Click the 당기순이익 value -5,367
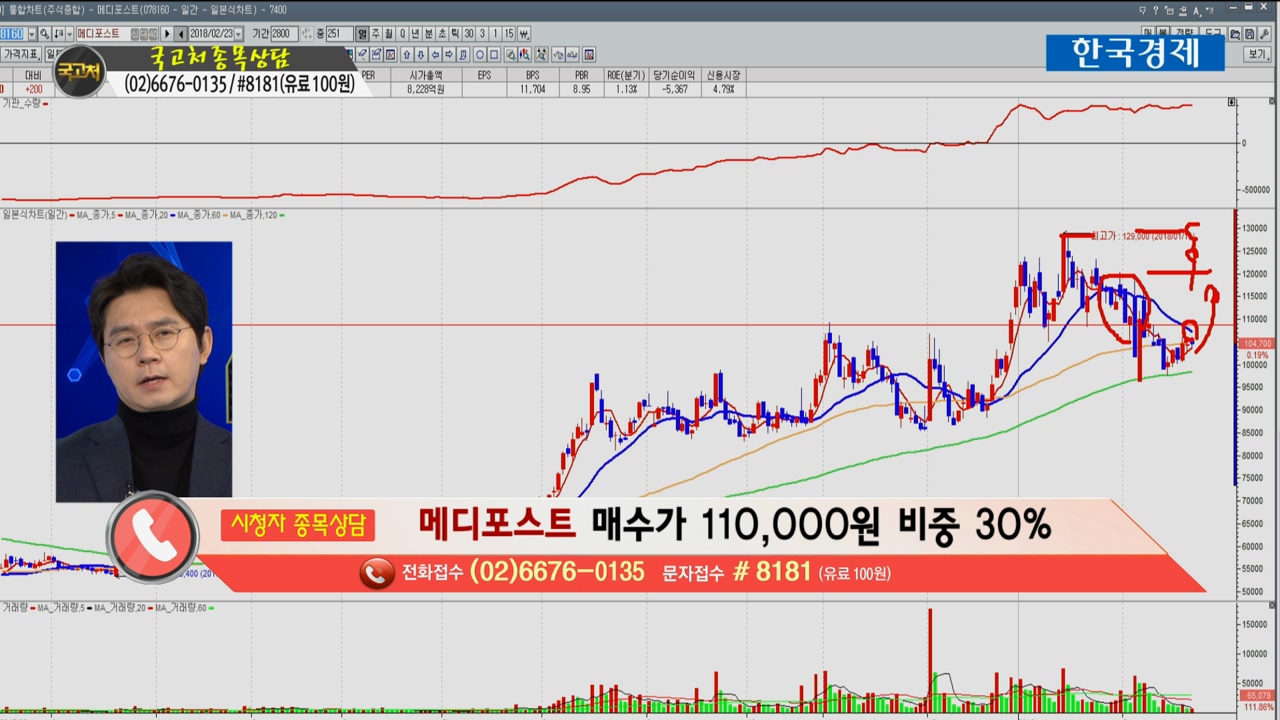The image size is (1280, 720). 674,89
